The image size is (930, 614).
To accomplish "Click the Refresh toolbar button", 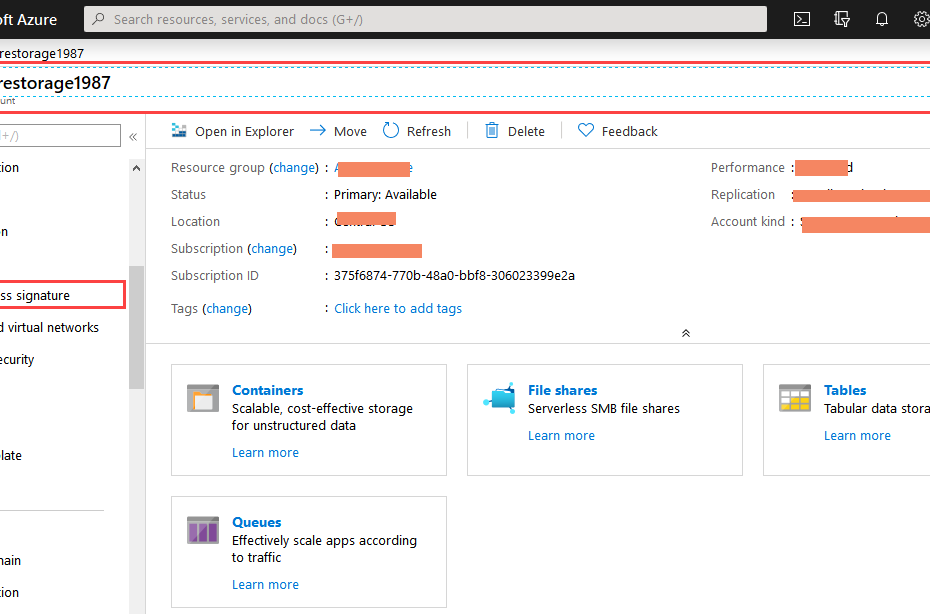I will pos(416,131).
